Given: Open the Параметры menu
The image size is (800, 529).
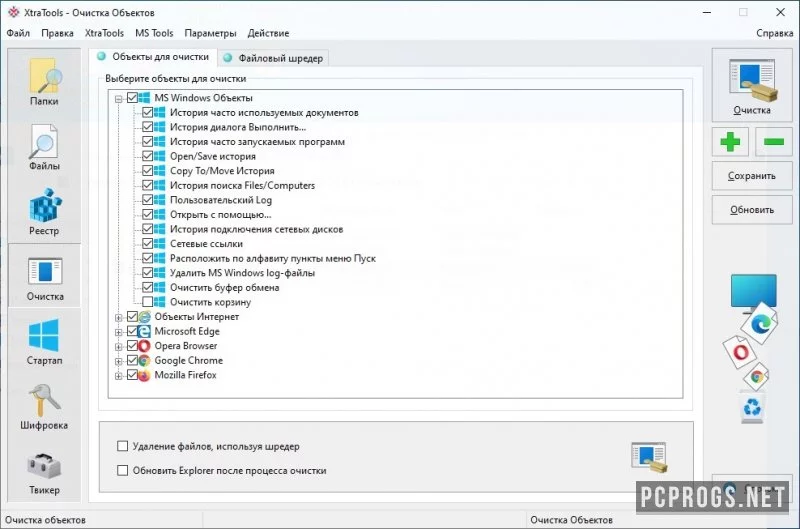Looking at the screenshot, I should [210, 33].
